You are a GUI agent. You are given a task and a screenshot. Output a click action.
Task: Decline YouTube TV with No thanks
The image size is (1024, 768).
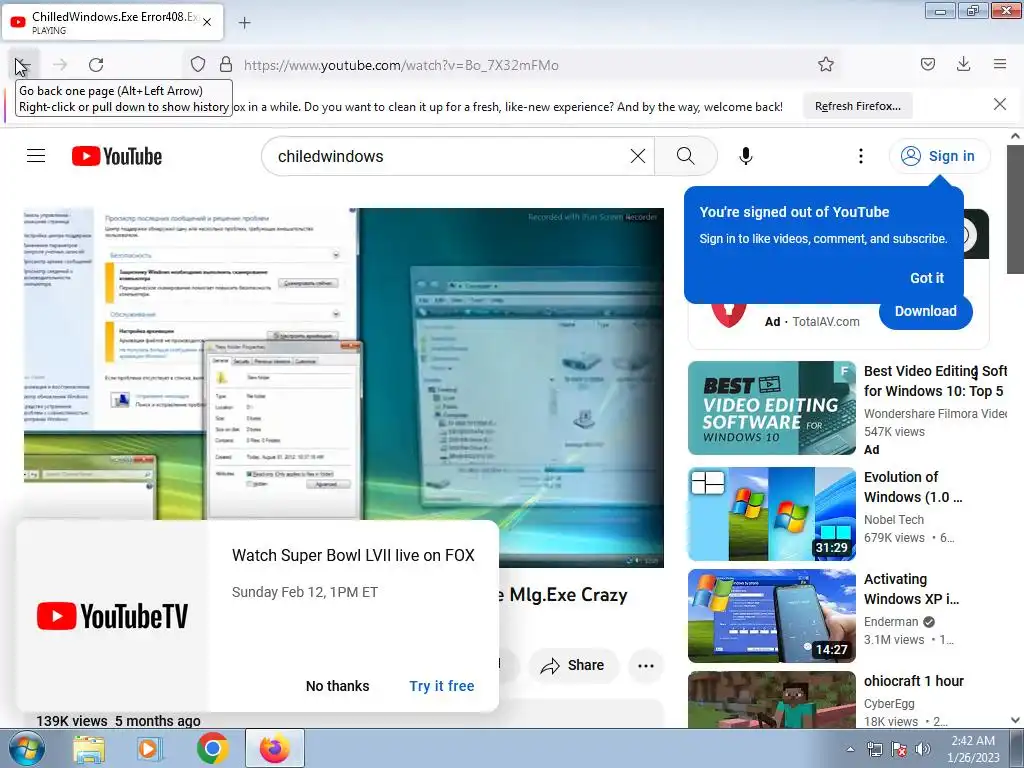pyautogui.click(x=338, y=686)
